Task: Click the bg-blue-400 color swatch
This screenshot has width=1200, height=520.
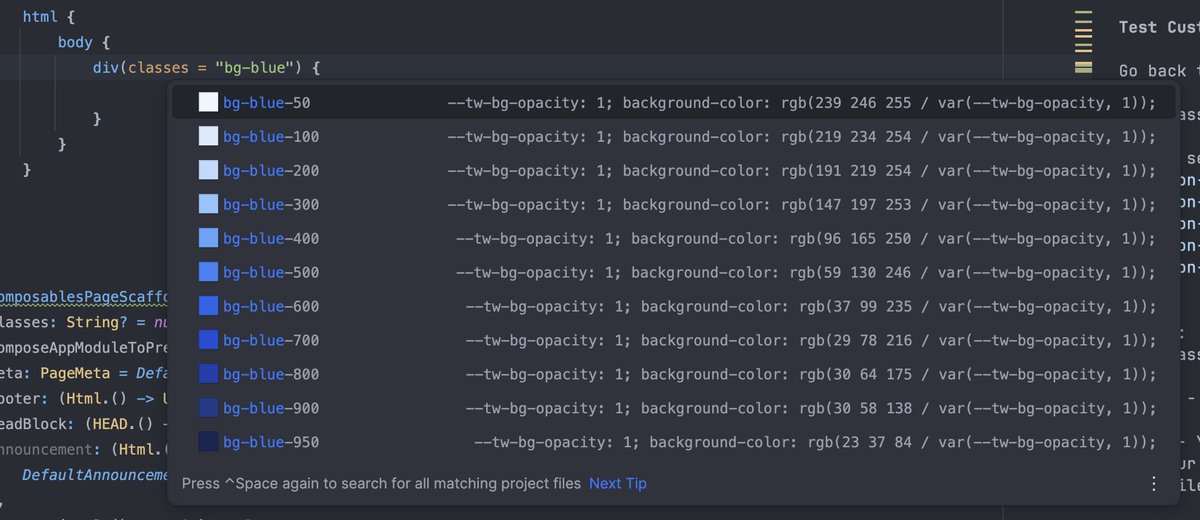Action: click(x=208, y=238)
